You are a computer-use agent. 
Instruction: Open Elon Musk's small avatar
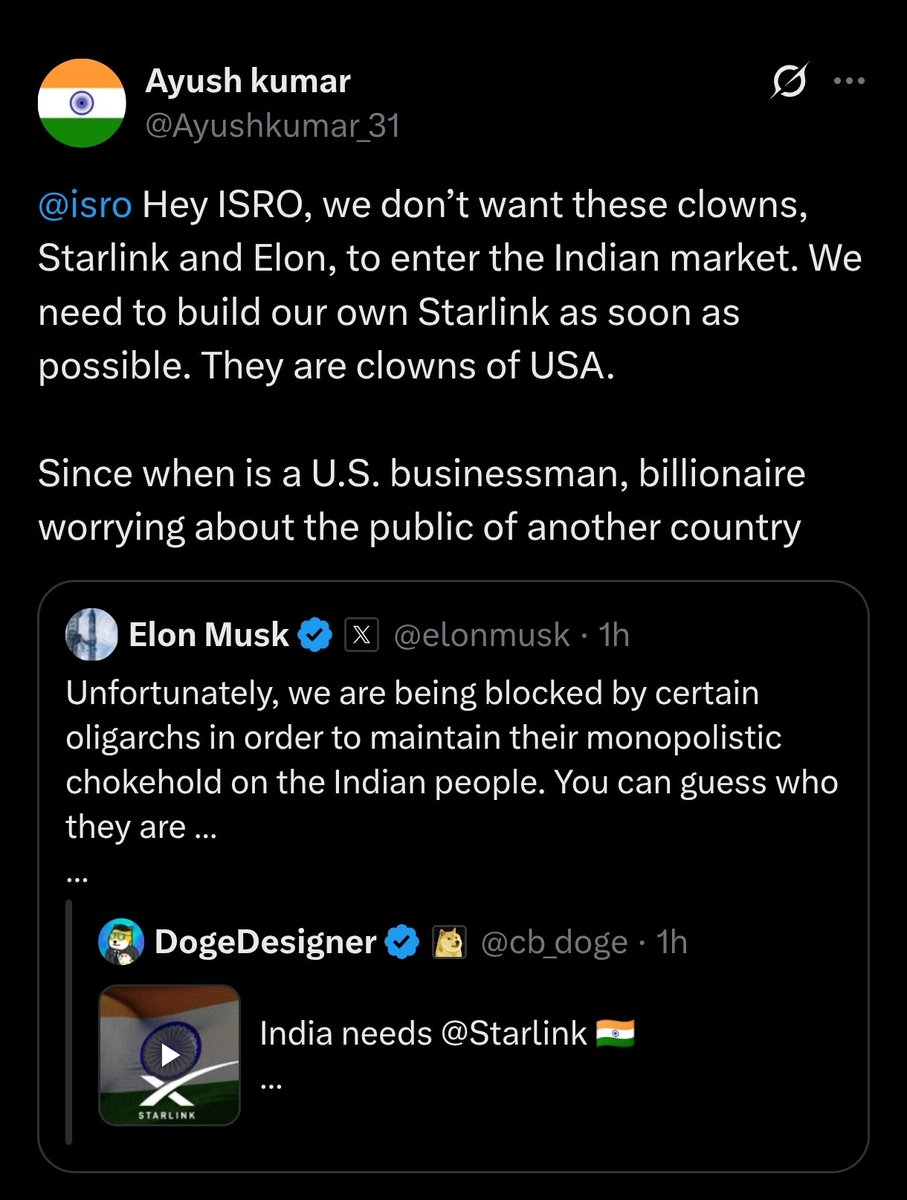pyautogui.click(x=89, y=634)
